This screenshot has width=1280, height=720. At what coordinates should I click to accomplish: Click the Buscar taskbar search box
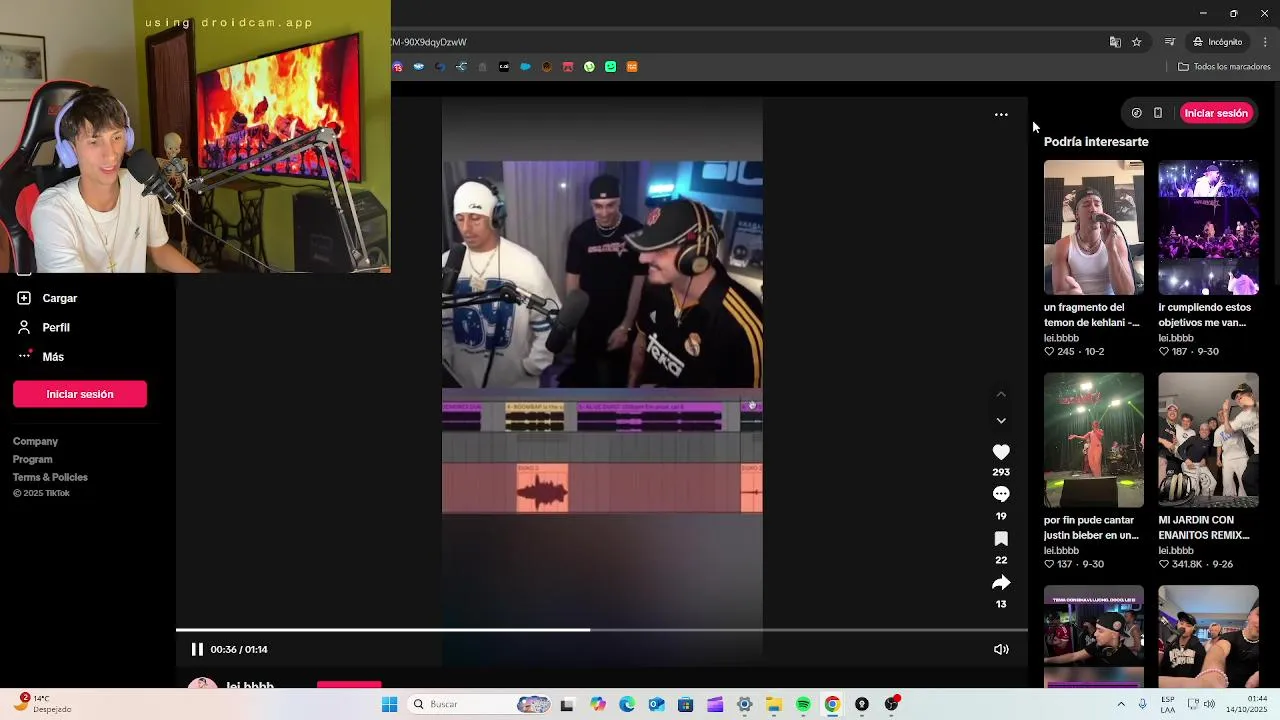coord(481,704)
